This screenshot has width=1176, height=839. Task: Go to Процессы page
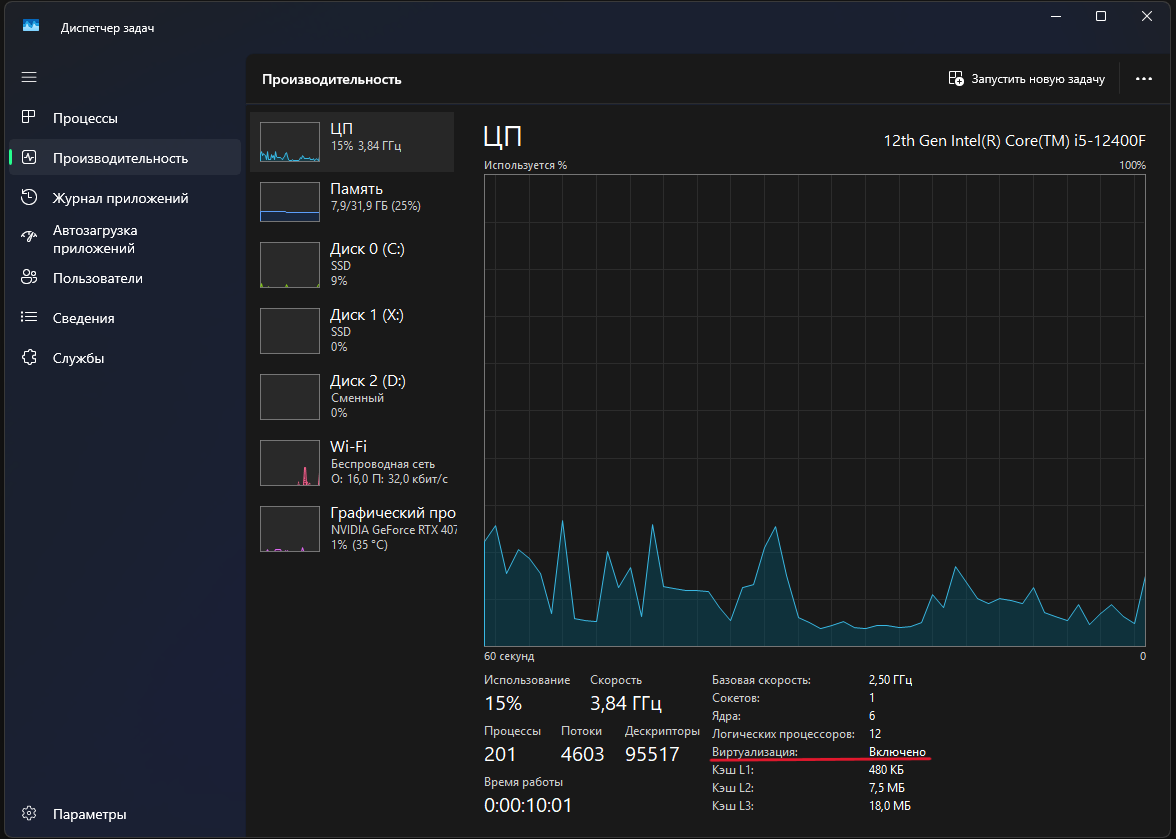click(124, 118)
